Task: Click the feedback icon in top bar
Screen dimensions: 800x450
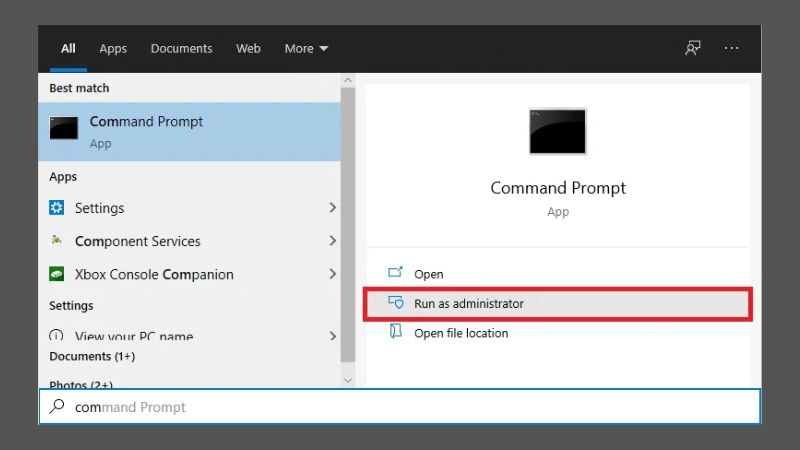Action: 692,48
